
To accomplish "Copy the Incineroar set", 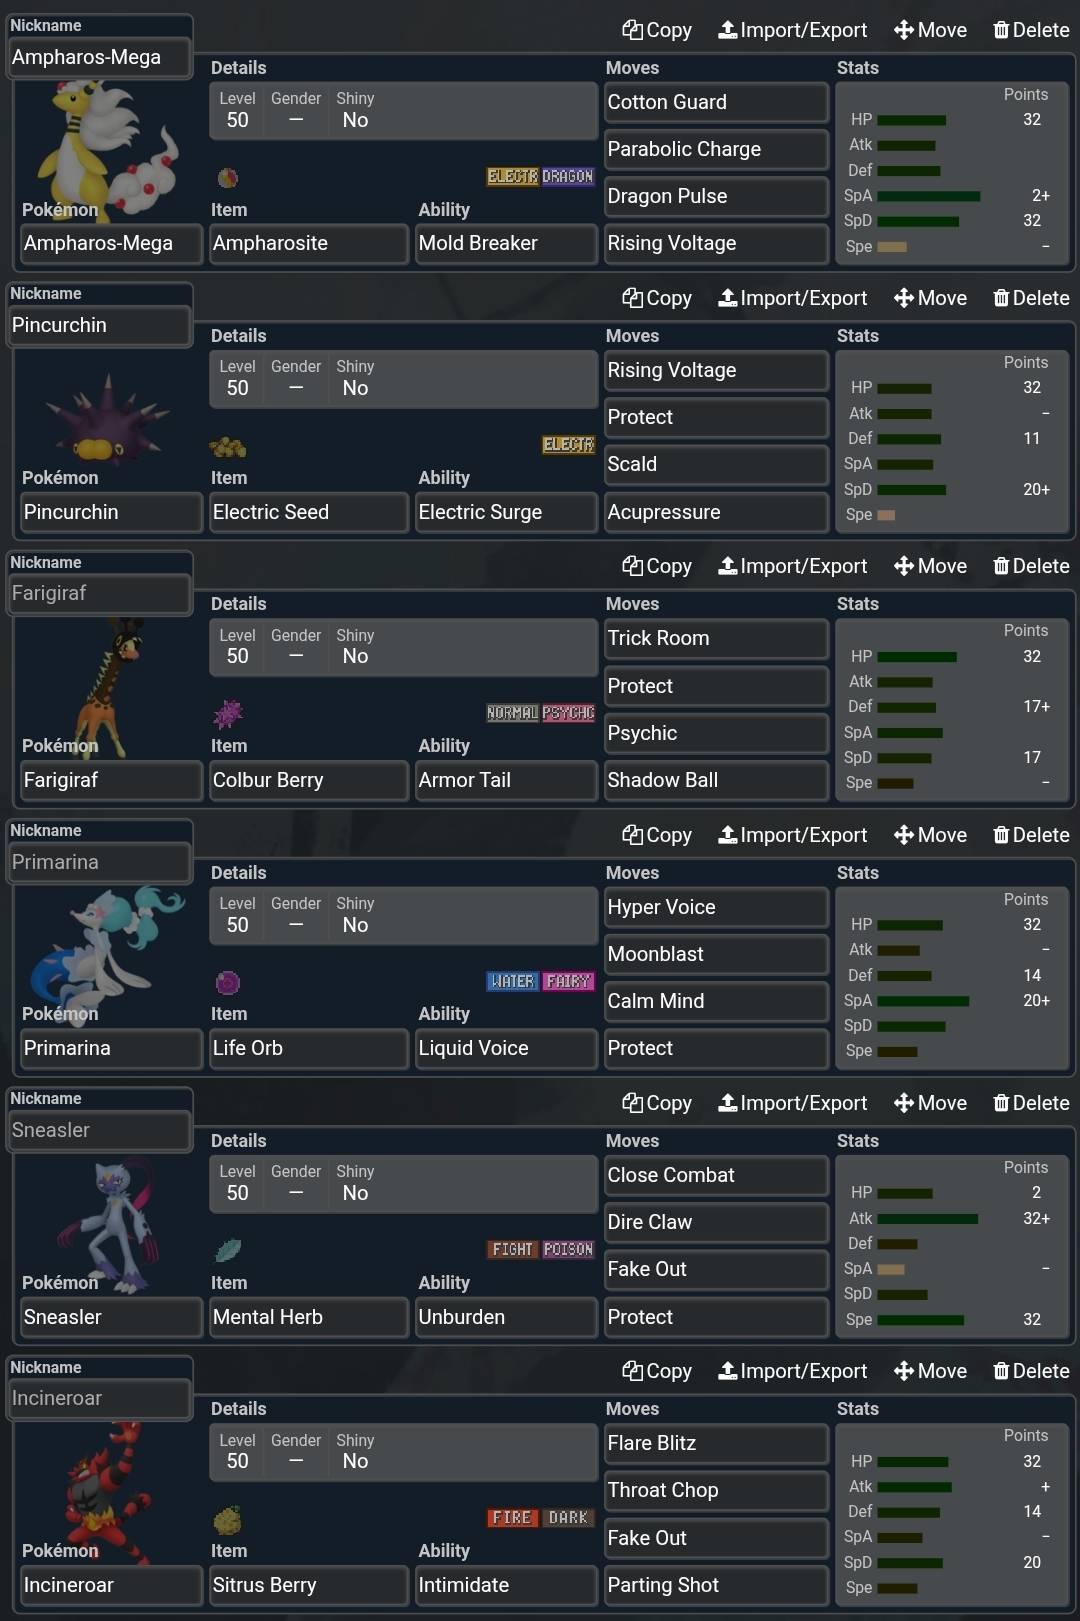I will 657,1371.
